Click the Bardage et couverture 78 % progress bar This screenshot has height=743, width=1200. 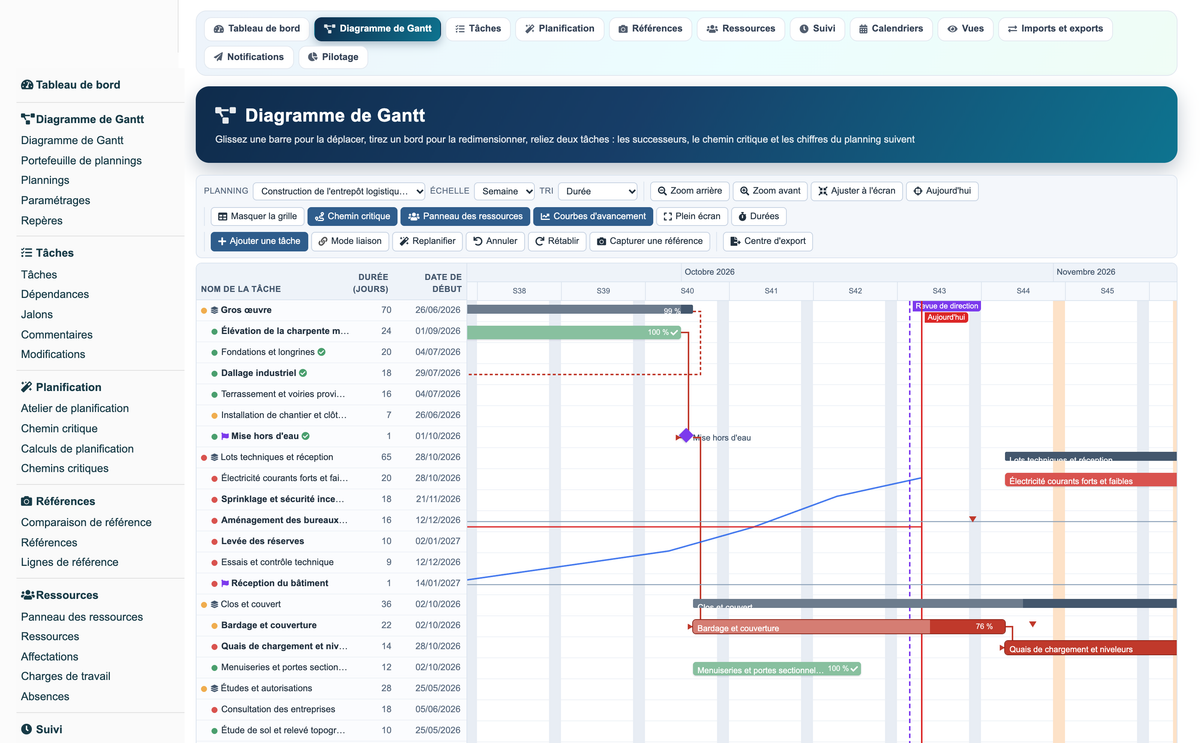(x=848, y=627)
